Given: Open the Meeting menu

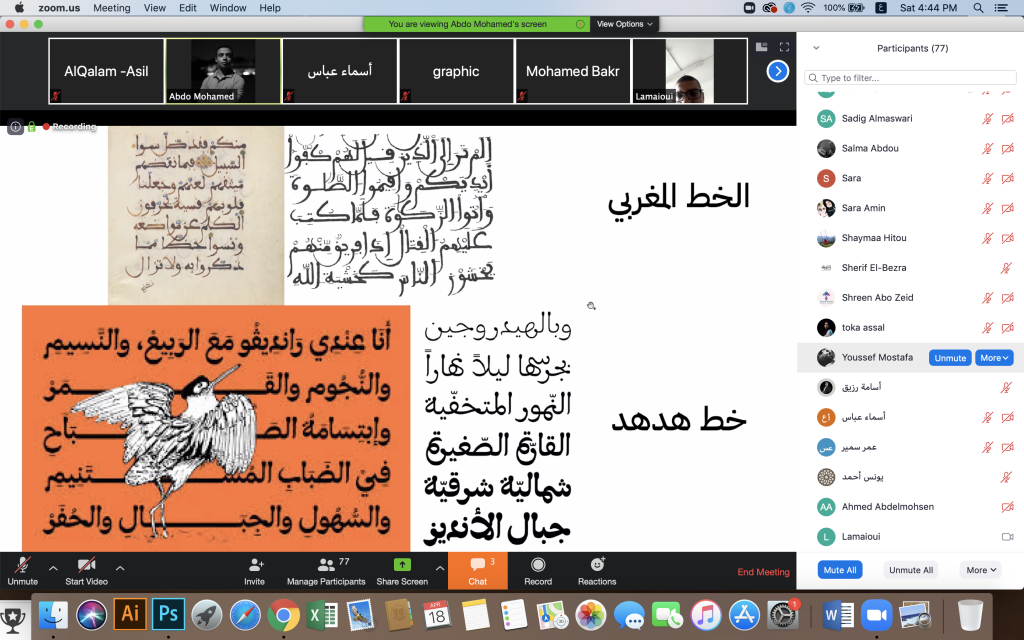Looking at the screenshot, I should pos(112,8).
